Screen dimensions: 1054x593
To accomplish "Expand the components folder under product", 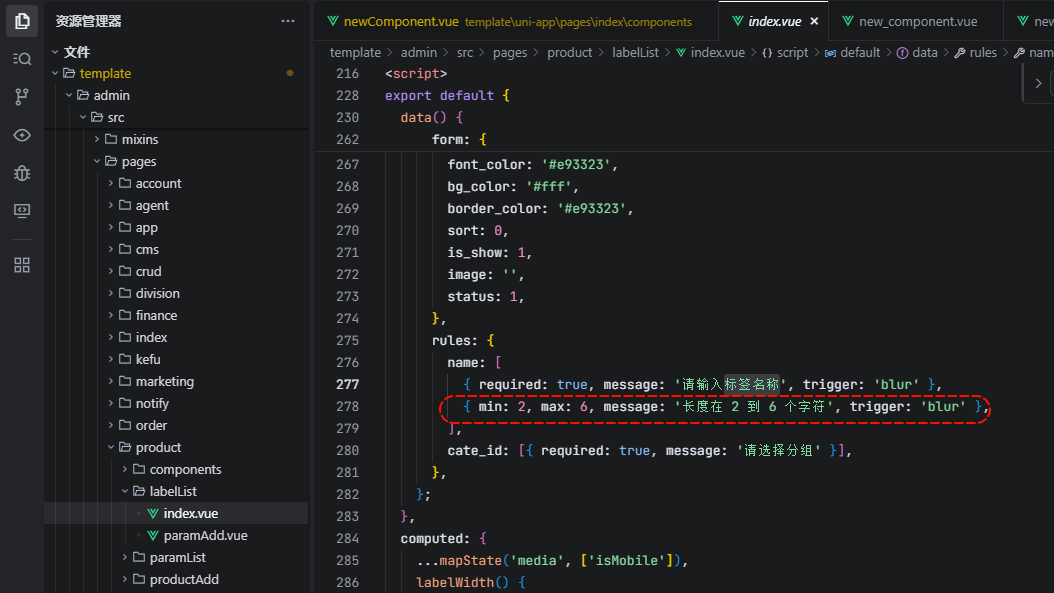I will [124, 469].
